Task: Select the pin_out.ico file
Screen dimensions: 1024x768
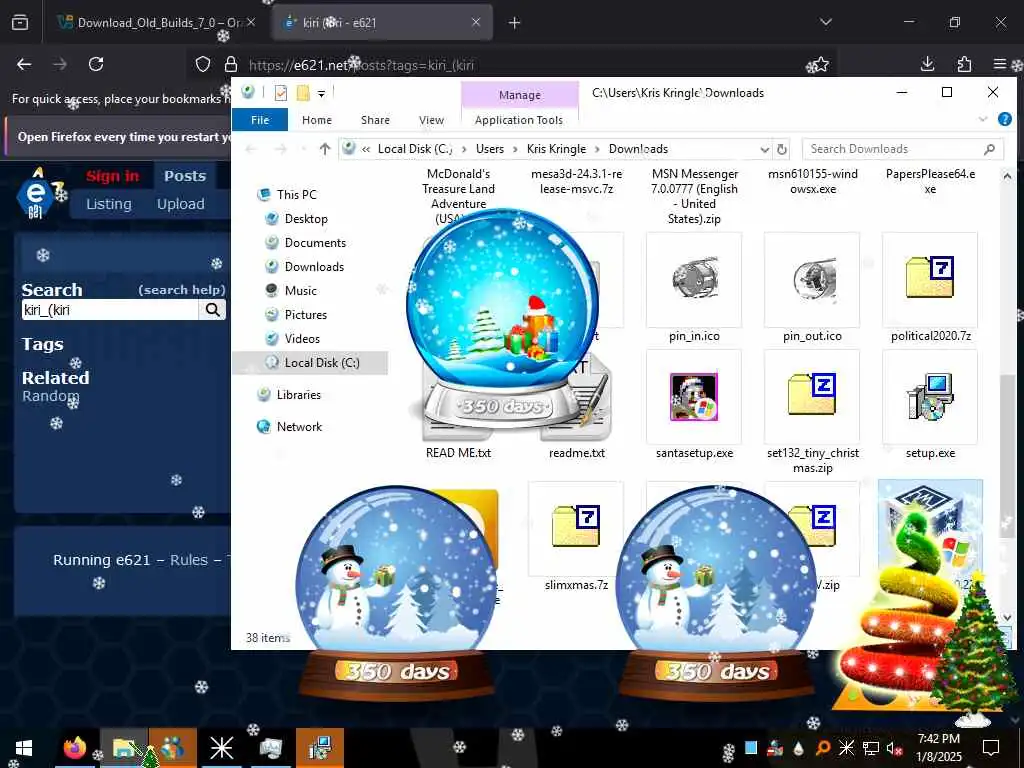Action: tap(812, 289)
